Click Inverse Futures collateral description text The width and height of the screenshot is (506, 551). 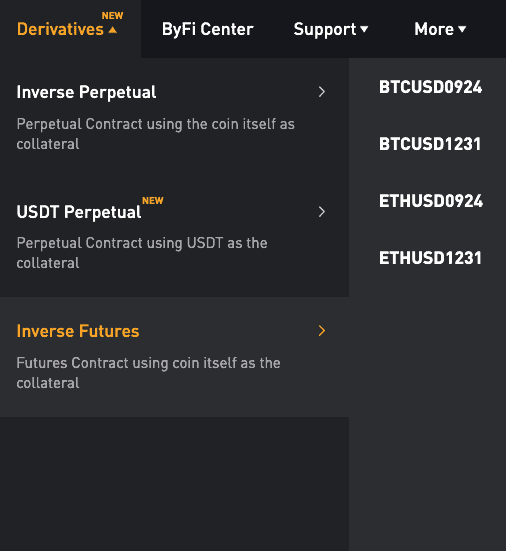[148, 373]
